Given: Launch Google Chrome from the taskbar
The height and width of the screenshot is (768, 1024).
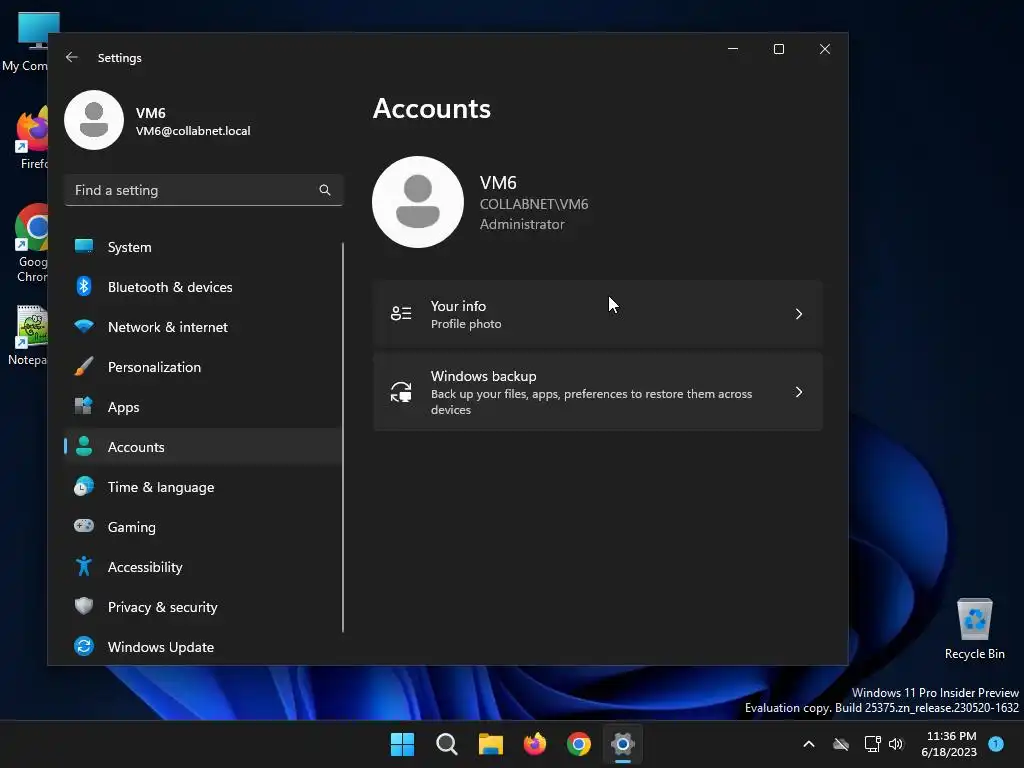Looking at the screenshot, I should click(x=579, y=744).
